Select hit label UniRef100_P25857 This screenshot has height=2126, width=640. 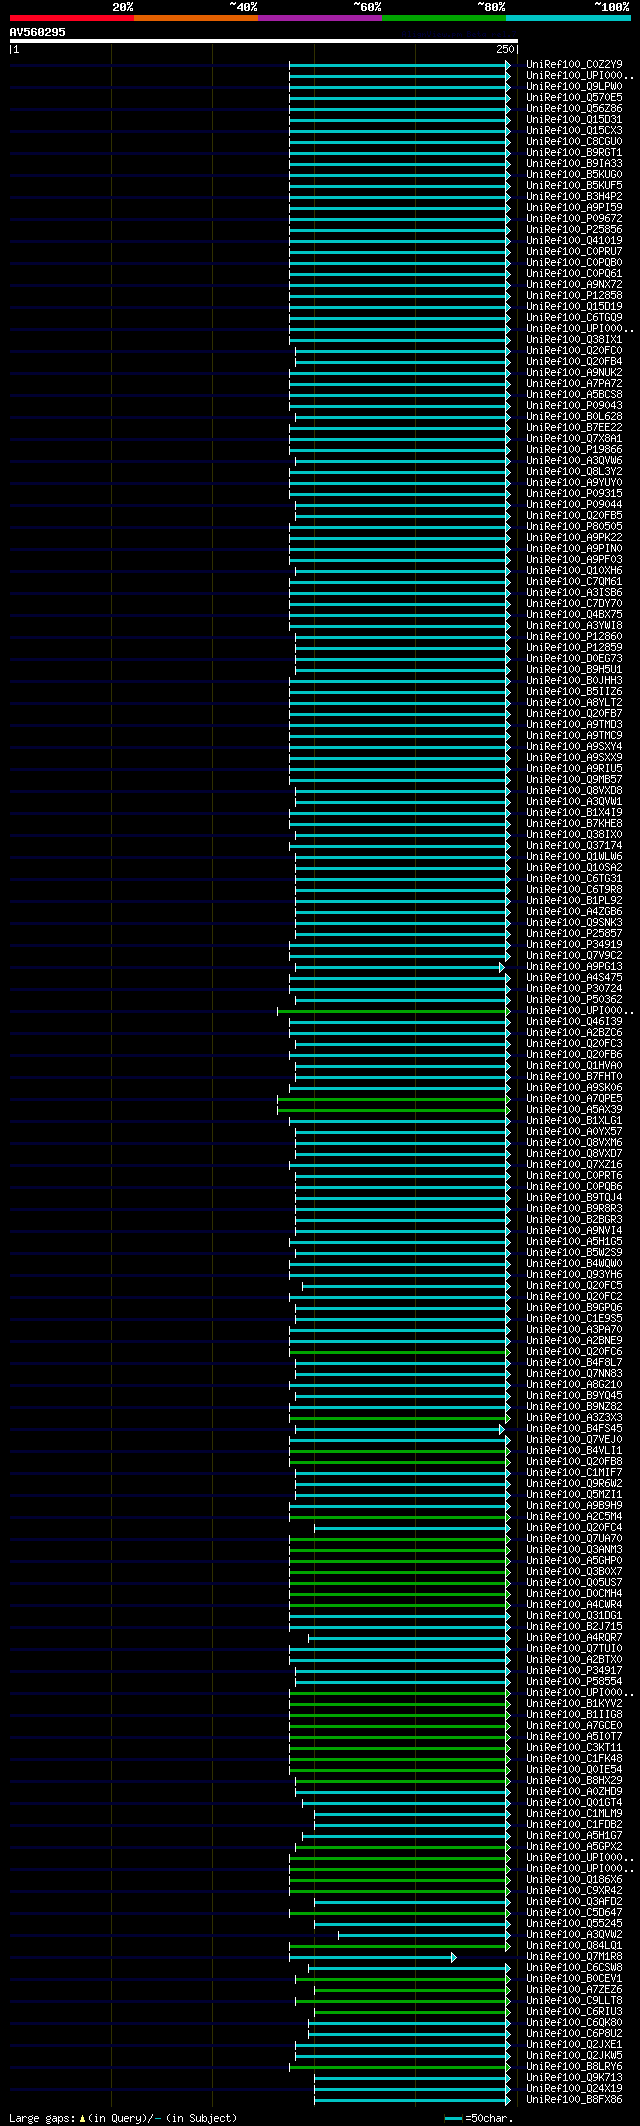574,933
